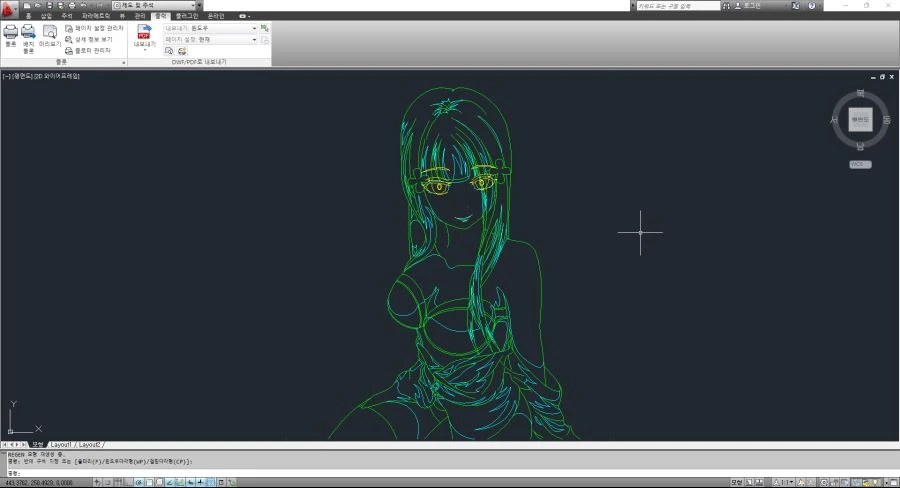Switch to the 온라인 ribbon tab
This screenshot has height=488, width=900.
(x=216, y=16)
